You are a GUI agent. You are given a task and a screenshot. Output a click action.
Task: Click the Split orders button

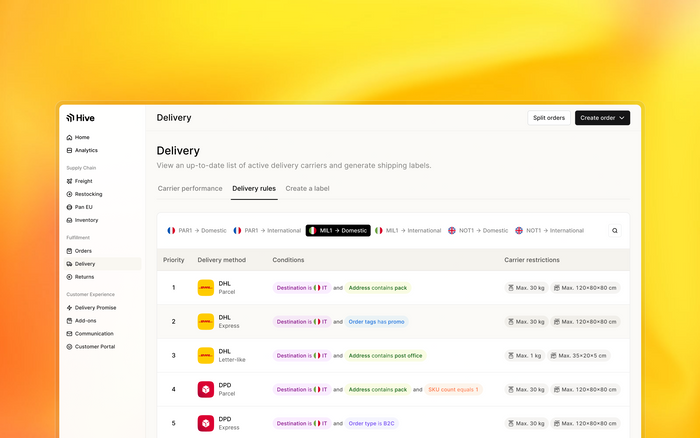pos(548,118)
